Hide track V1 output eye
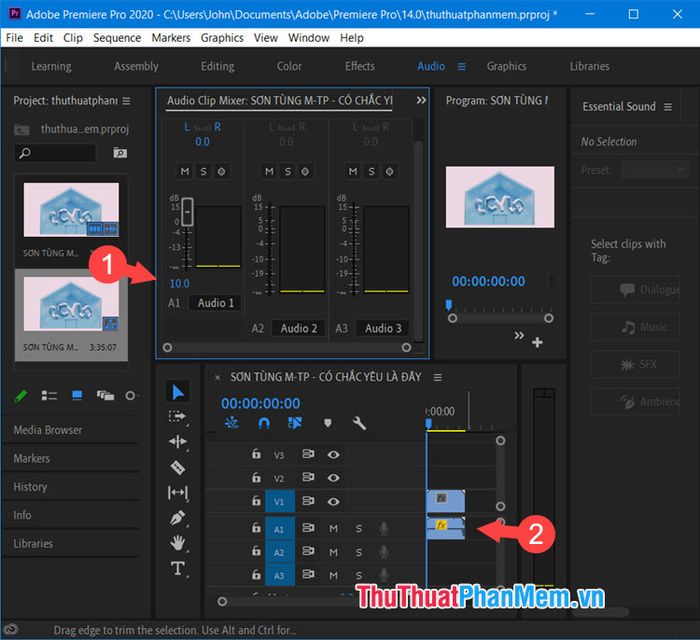Screen dimensions: 700x640 [x=333, y=502]
